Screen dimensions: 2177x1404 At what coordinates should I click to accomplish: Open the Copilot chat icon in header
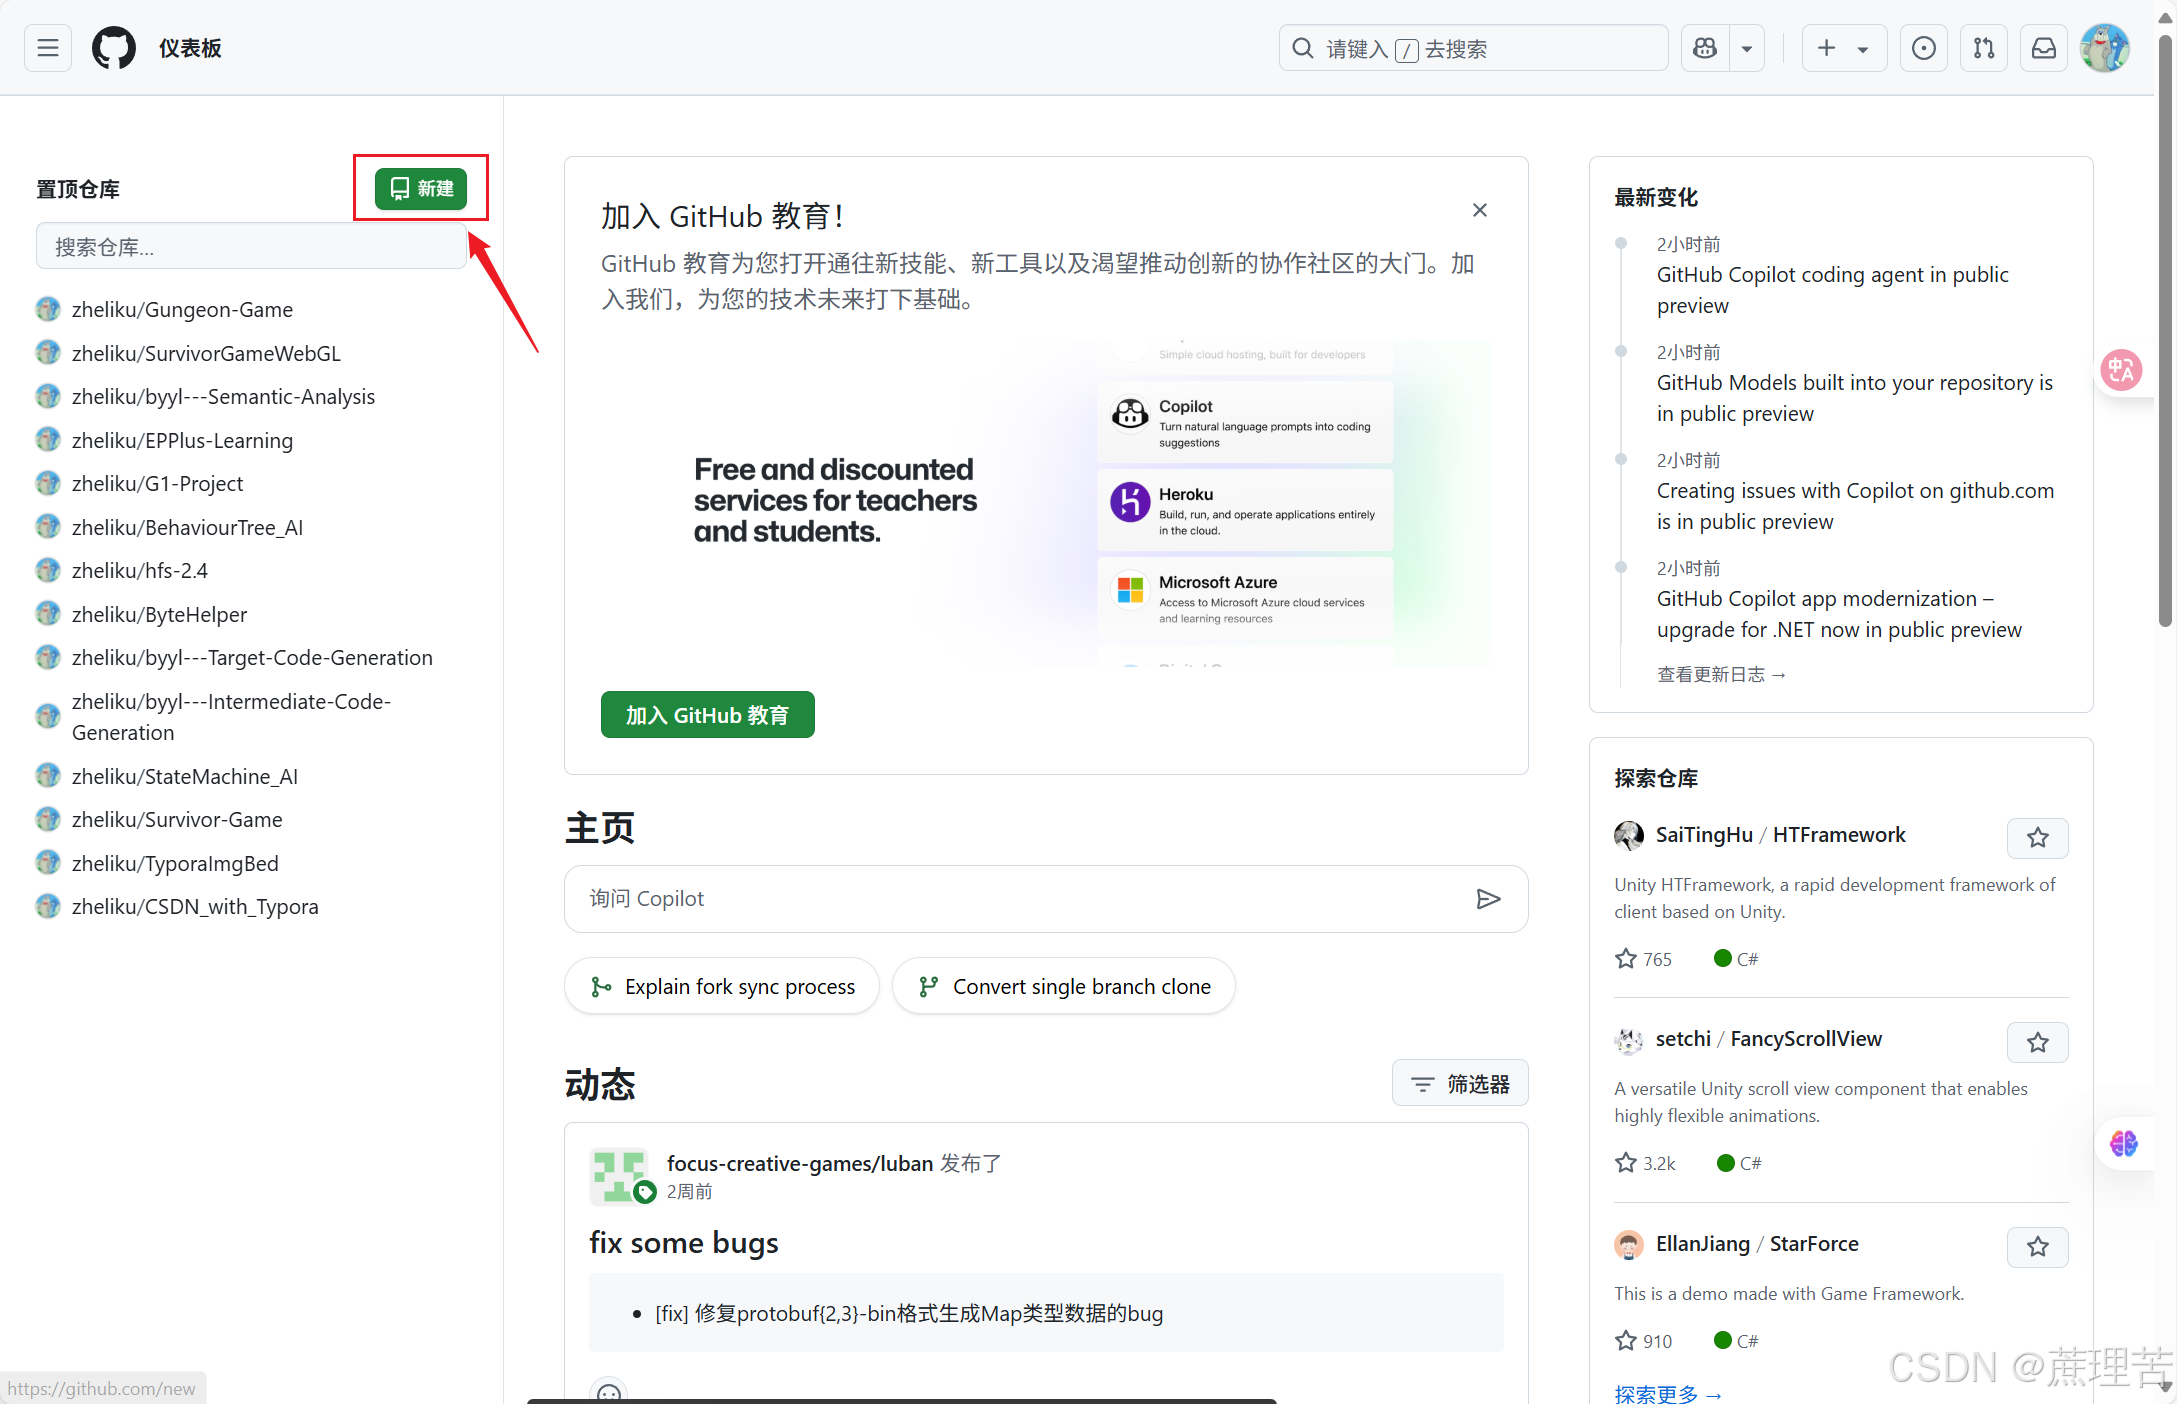click(x=1705, y=48)
